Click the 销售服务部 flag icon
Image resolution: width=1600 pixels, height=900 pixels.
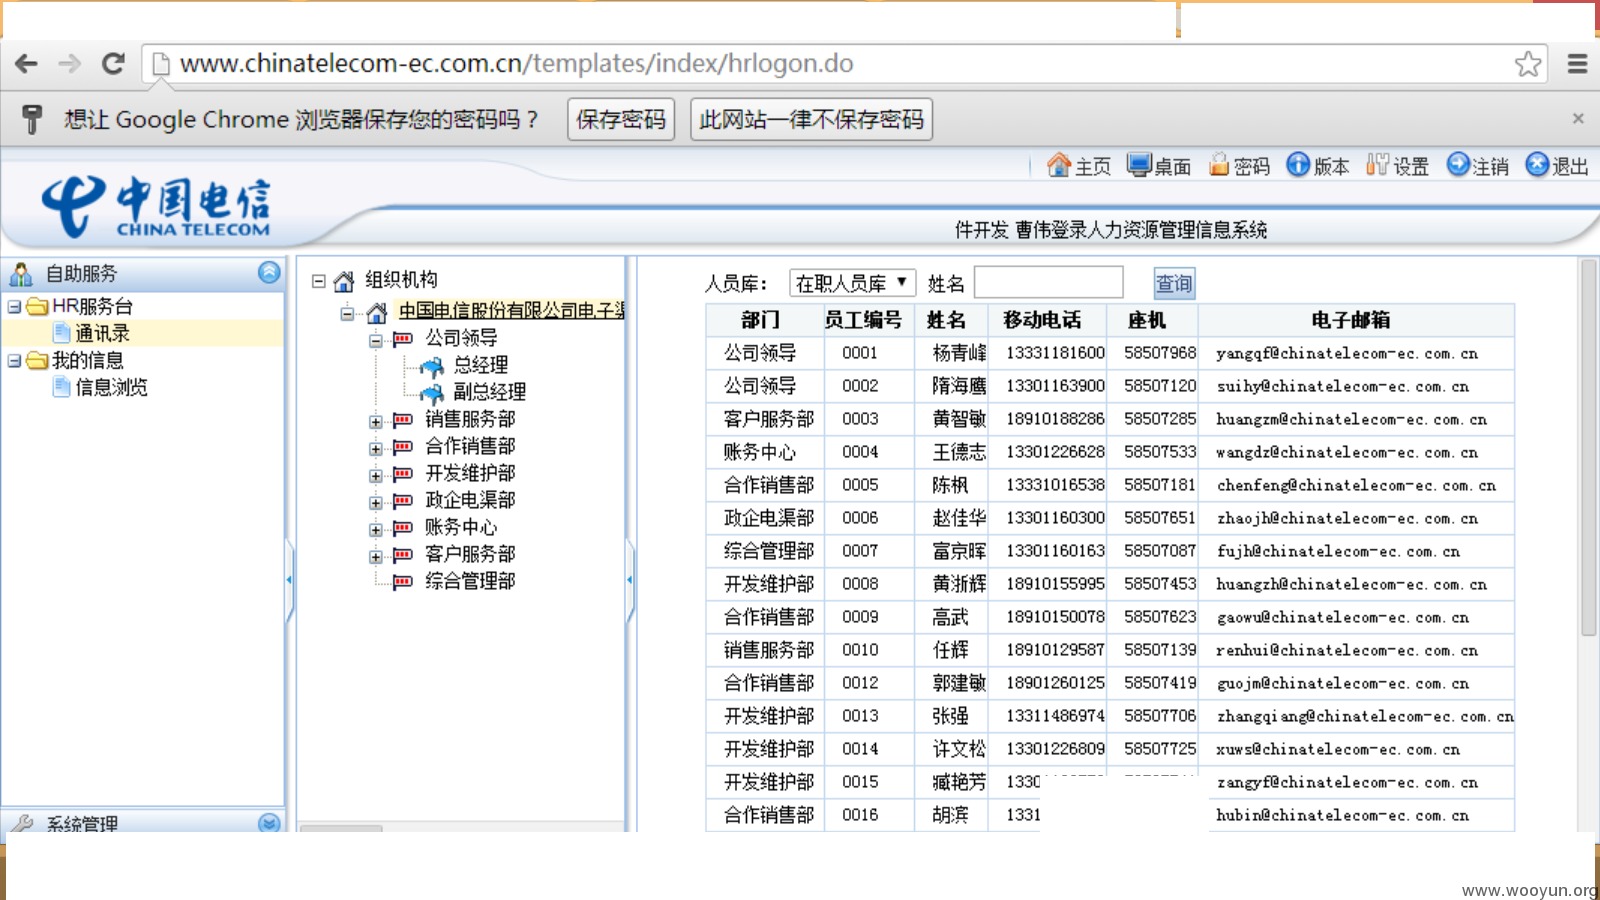click(403, 420)
